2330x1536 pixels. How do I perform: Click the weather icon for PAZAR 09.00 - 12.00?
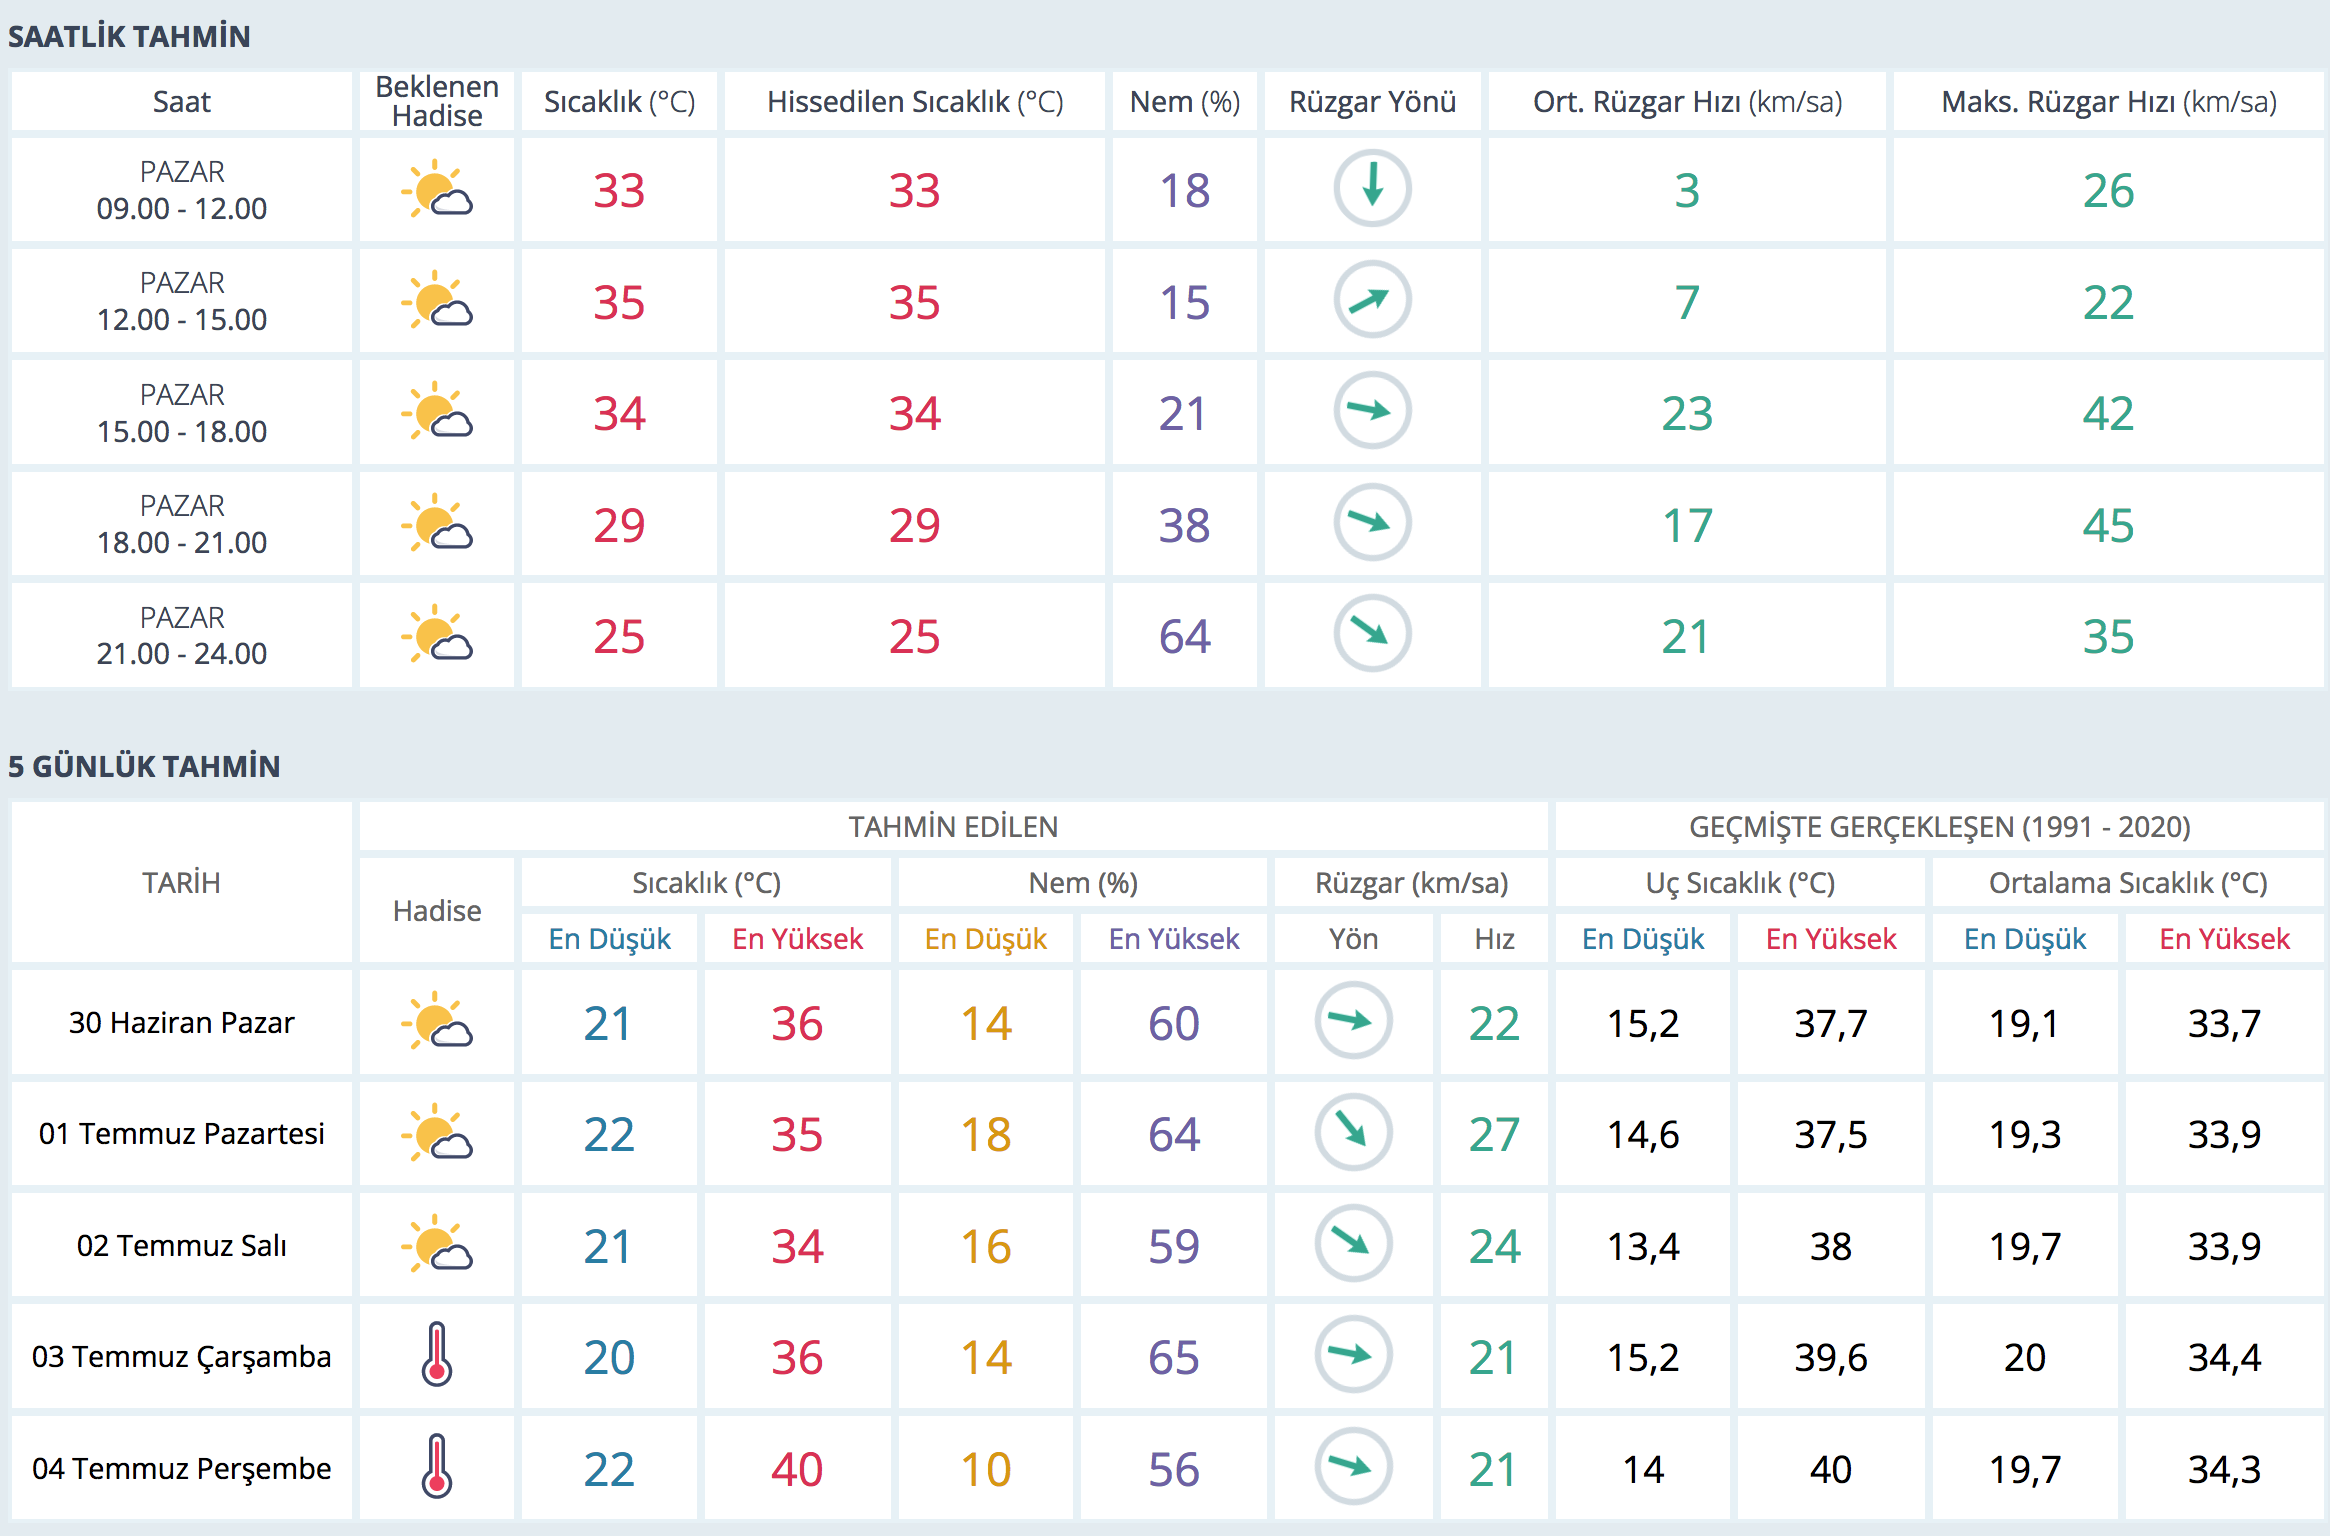[x=437, y=190]
